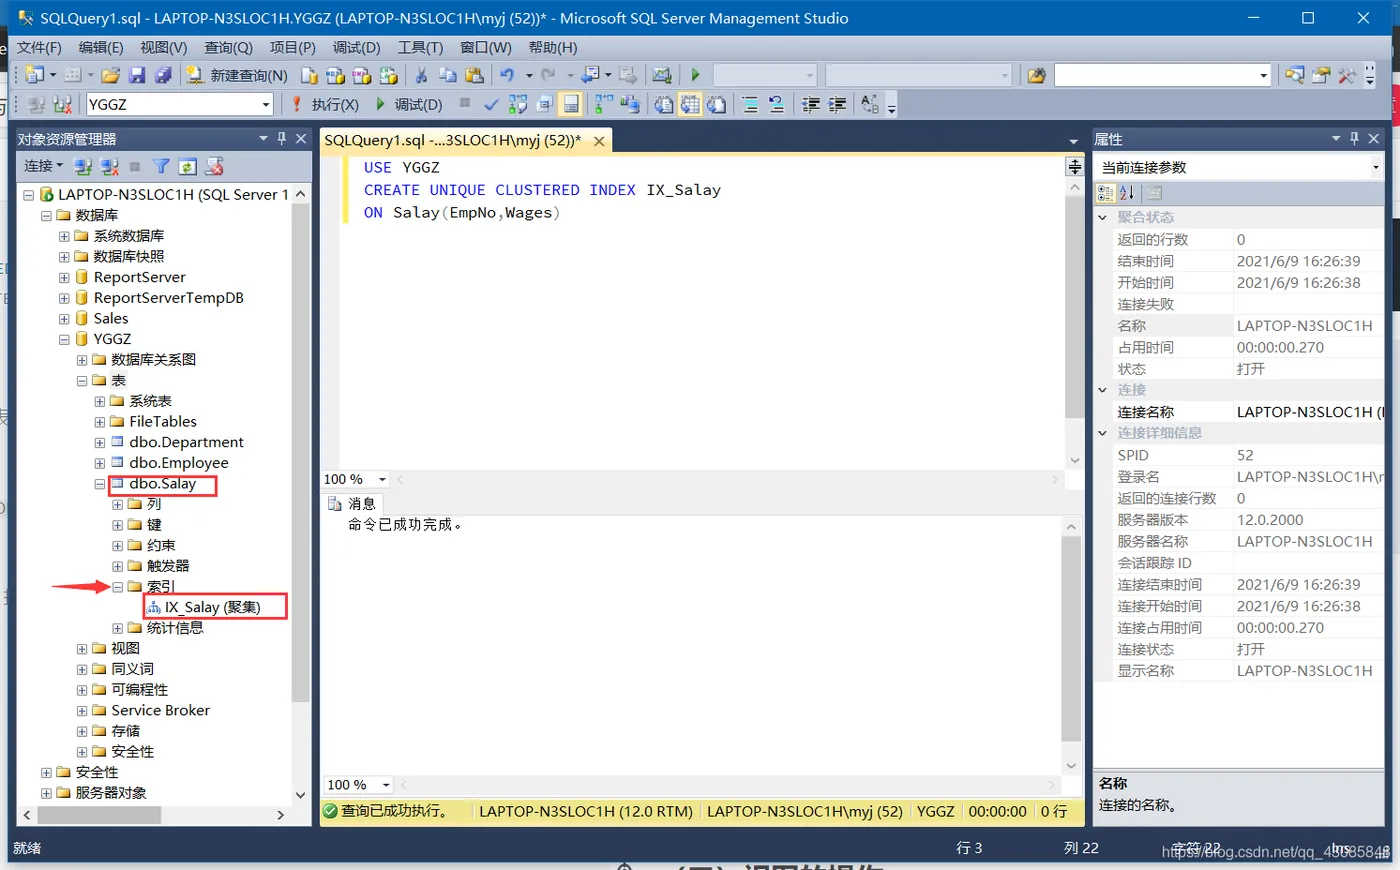Start debugging with 调试(D) button
The height and width of the screenshot is (870, 1400).
coord(408,104)
